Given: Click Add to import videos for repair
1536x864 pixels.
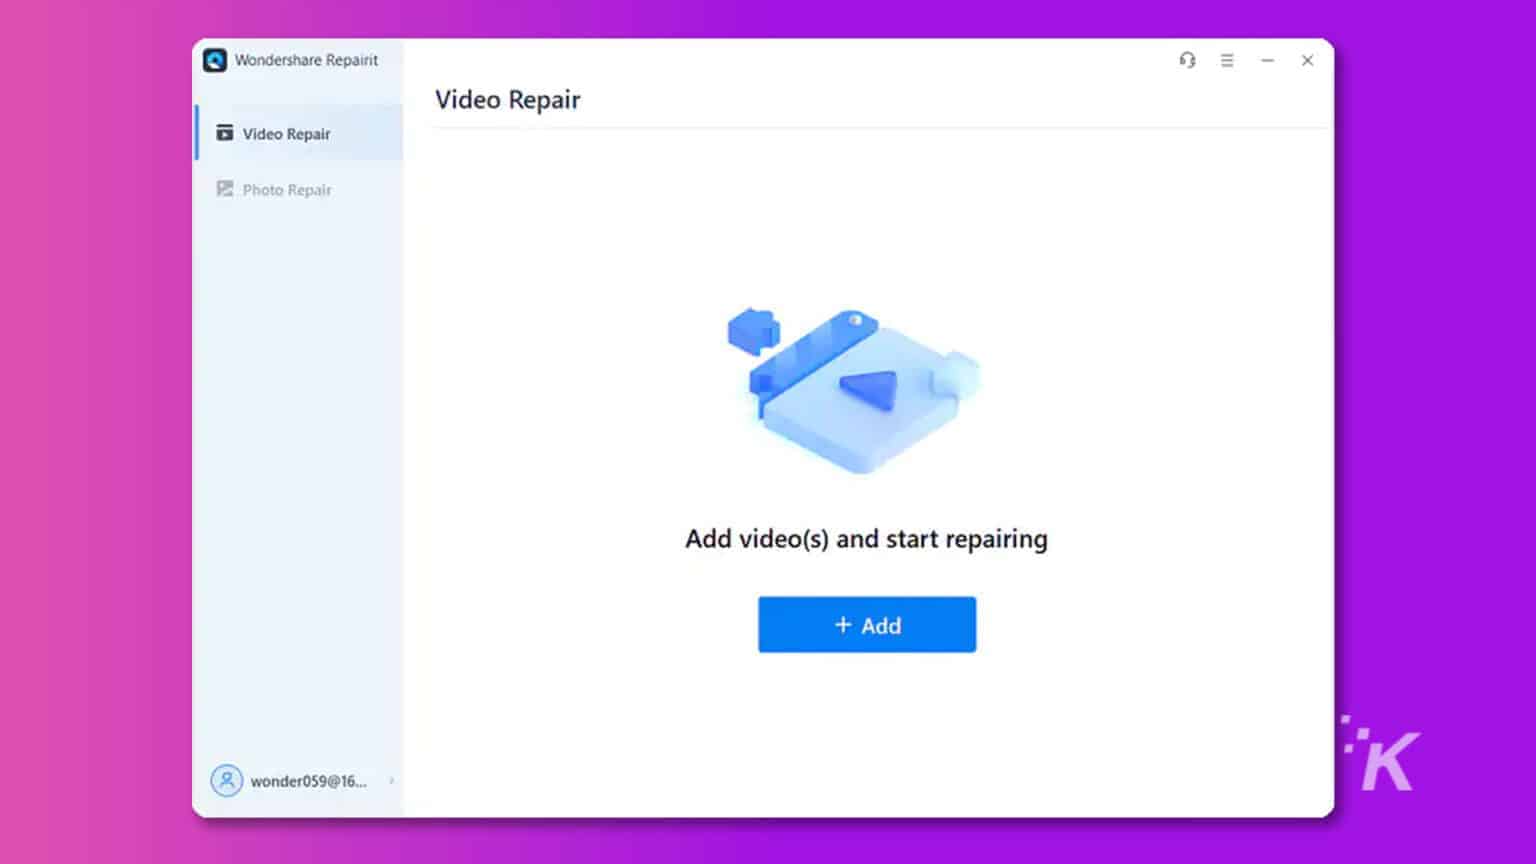Looking at the screenshot, I should tap(866, 624).
